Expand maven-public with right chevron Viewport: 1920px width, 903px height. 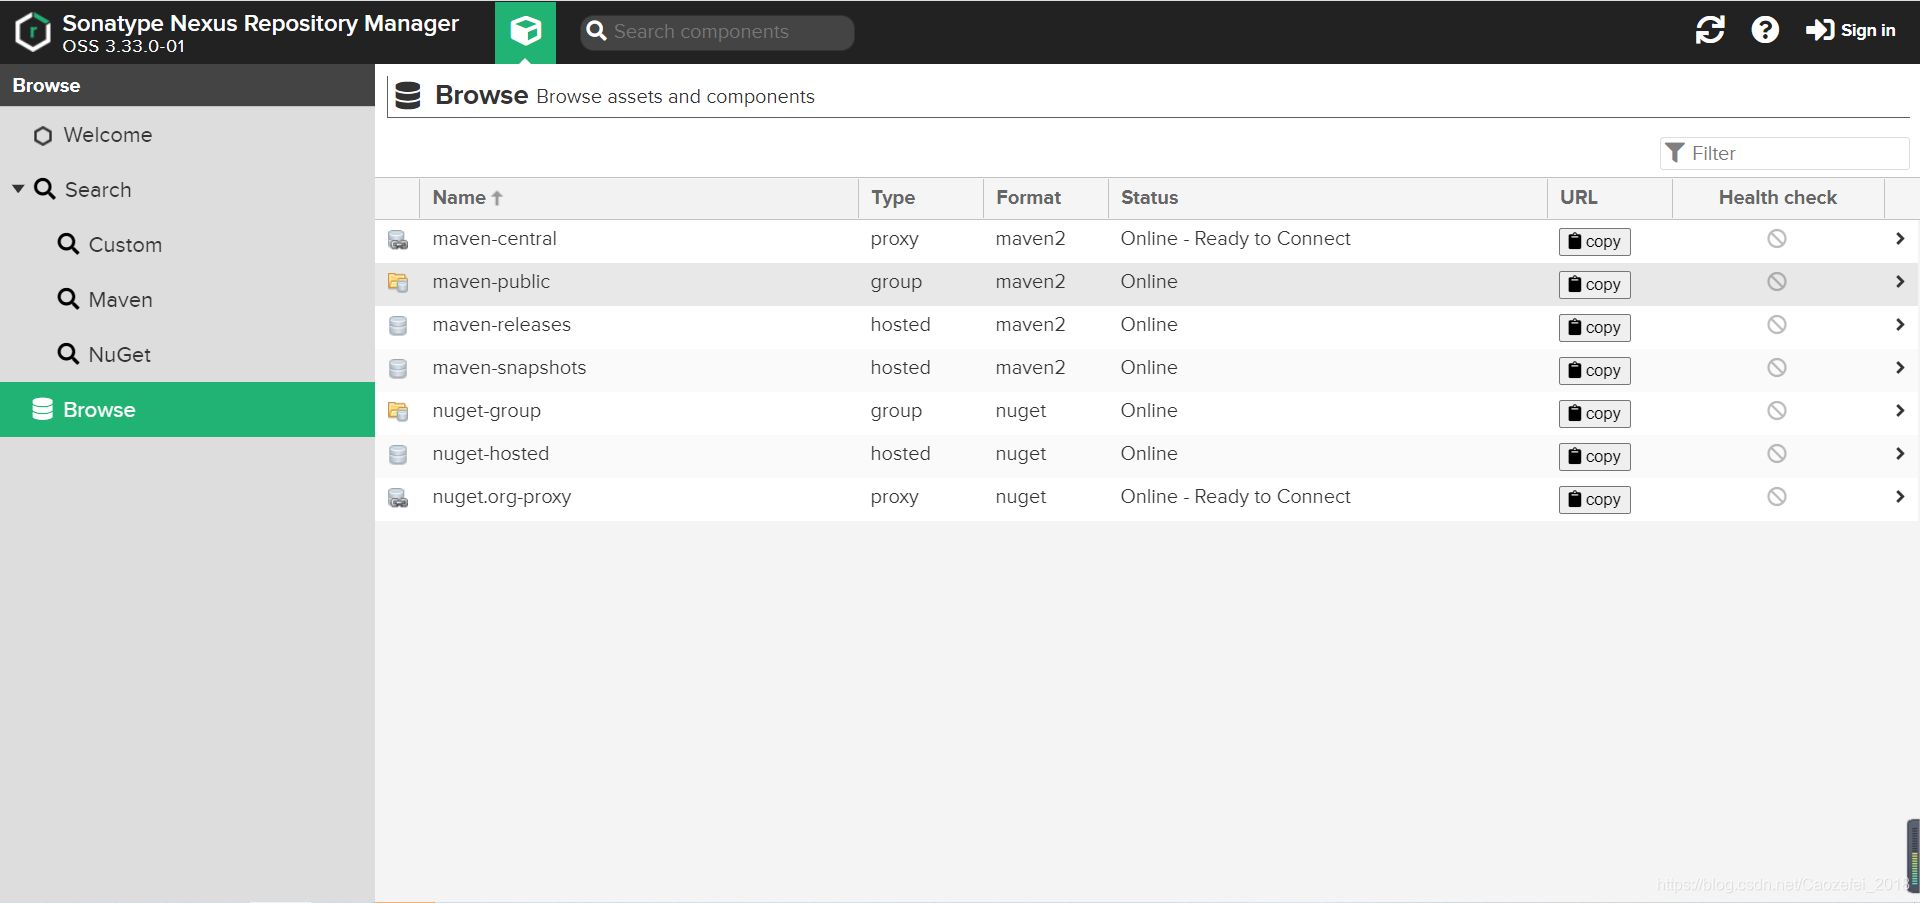1900,282
